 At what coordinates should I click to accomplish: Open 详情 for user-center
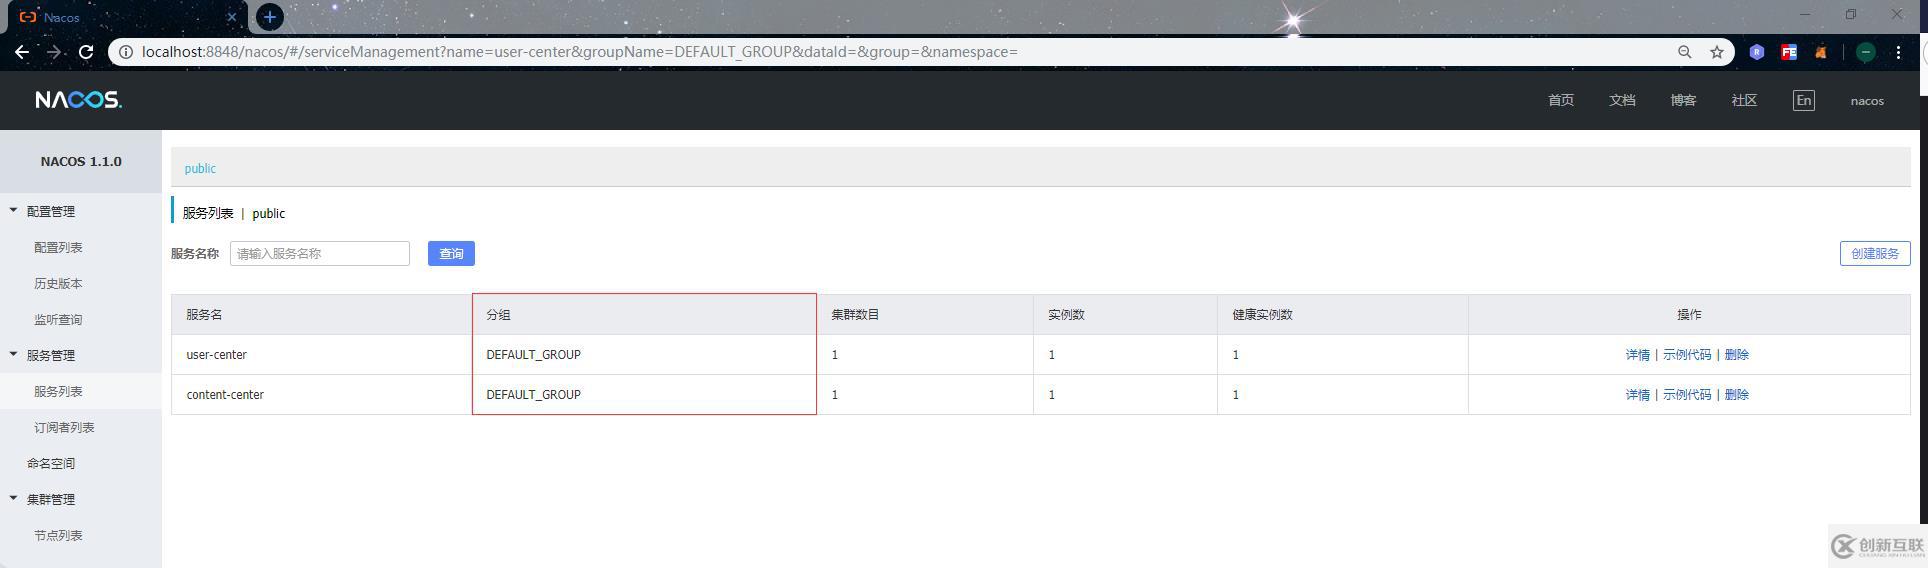pos(1637,354)
